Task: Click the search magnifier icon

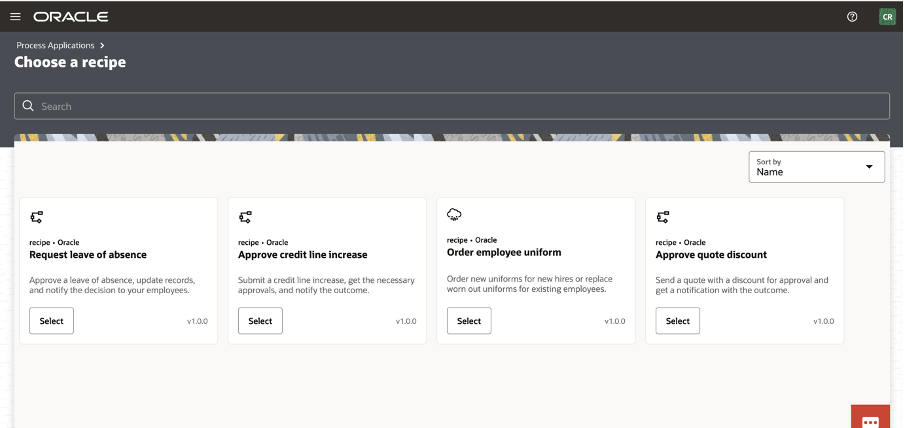Action: point(28,106)
